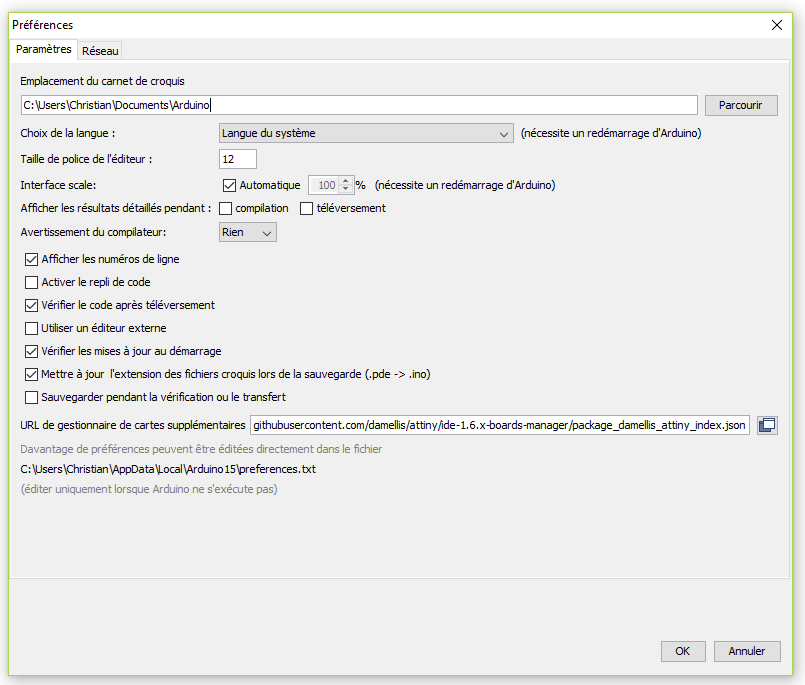Toggle Vérifier le code après téléversement
This screenshot has width=805, height=685.
tap(31, 306)
